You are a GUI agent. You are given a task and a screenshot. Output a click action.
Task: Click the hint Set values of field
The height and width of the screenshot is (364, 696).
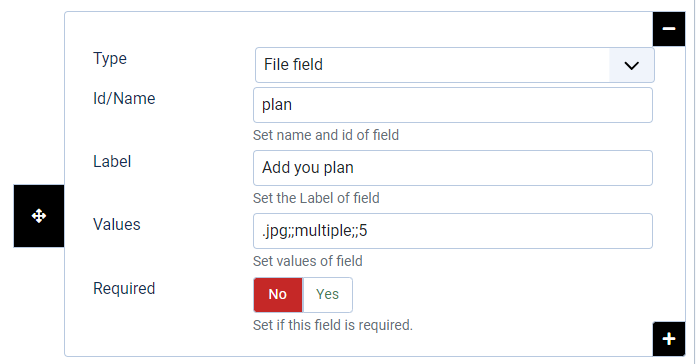click(308, 261)
